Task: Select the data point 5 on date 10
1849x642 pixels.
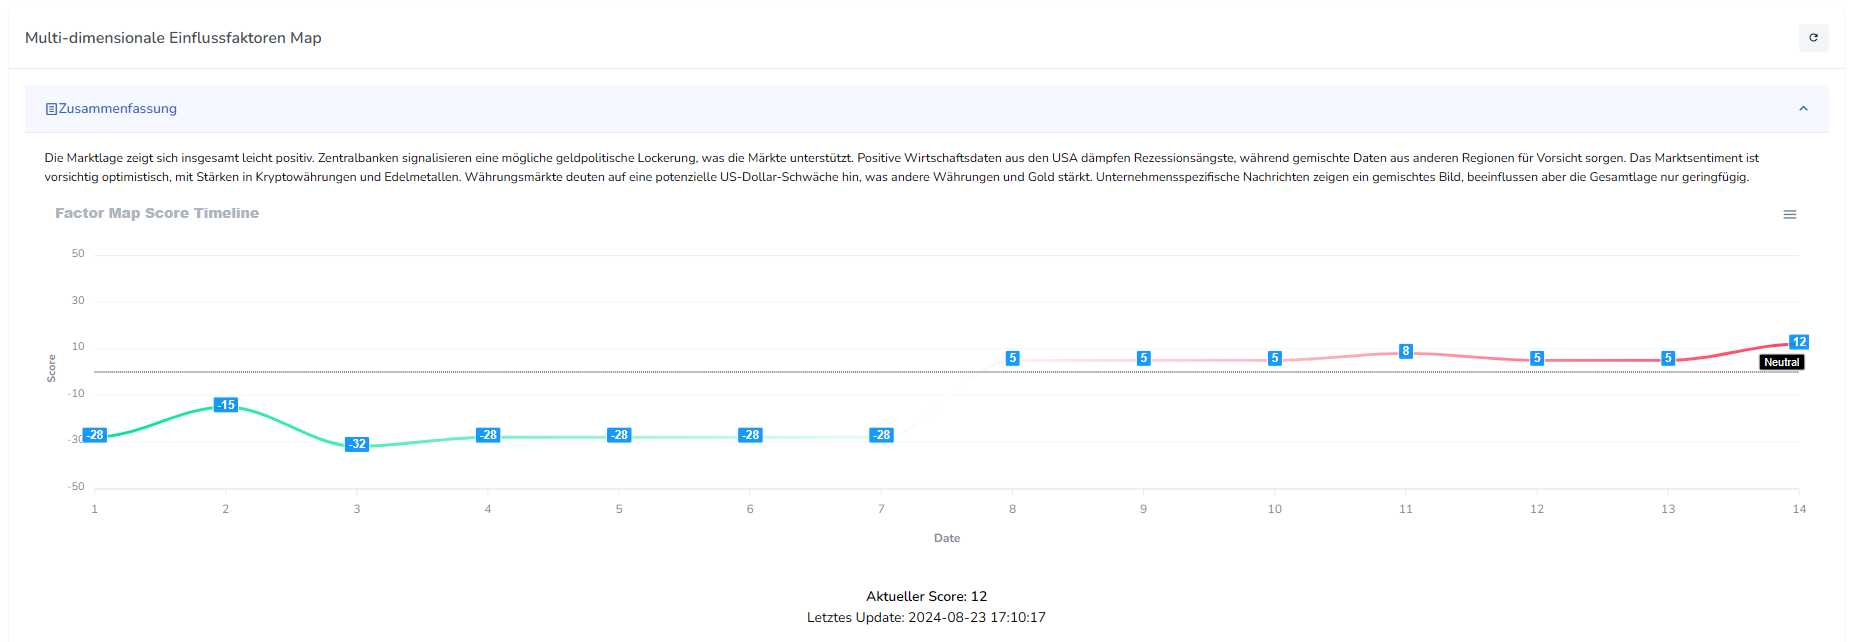Action: (1274, 358)
